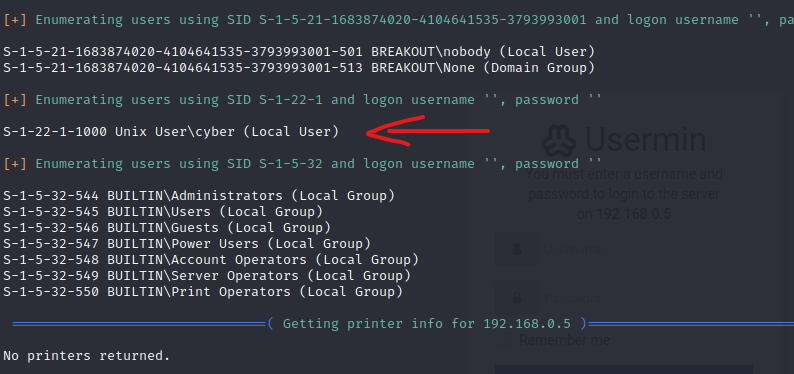Select the line 'S-1-22-1-1000 Unix User\cyber (Local User)'

[x=171, y=132]
